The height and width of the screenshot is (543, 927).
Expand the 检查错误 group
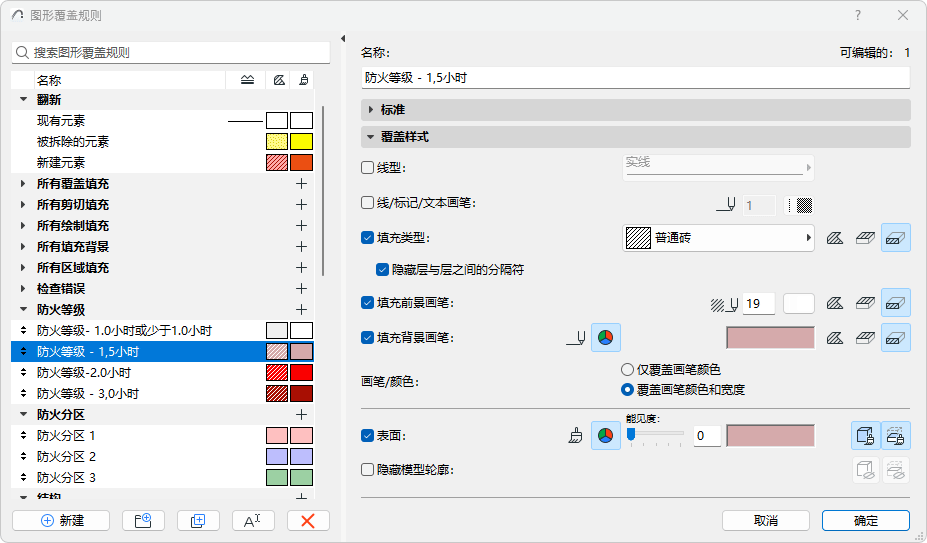(x=23, y=289)
